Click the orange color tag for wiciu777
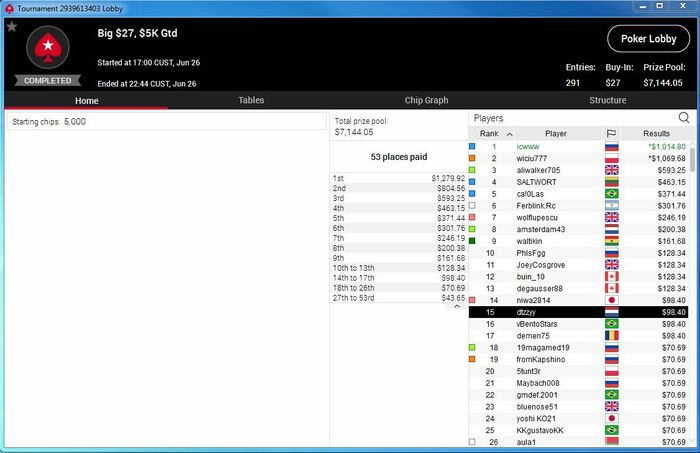This screenshot has height=453, width=700. coord(472,158)
